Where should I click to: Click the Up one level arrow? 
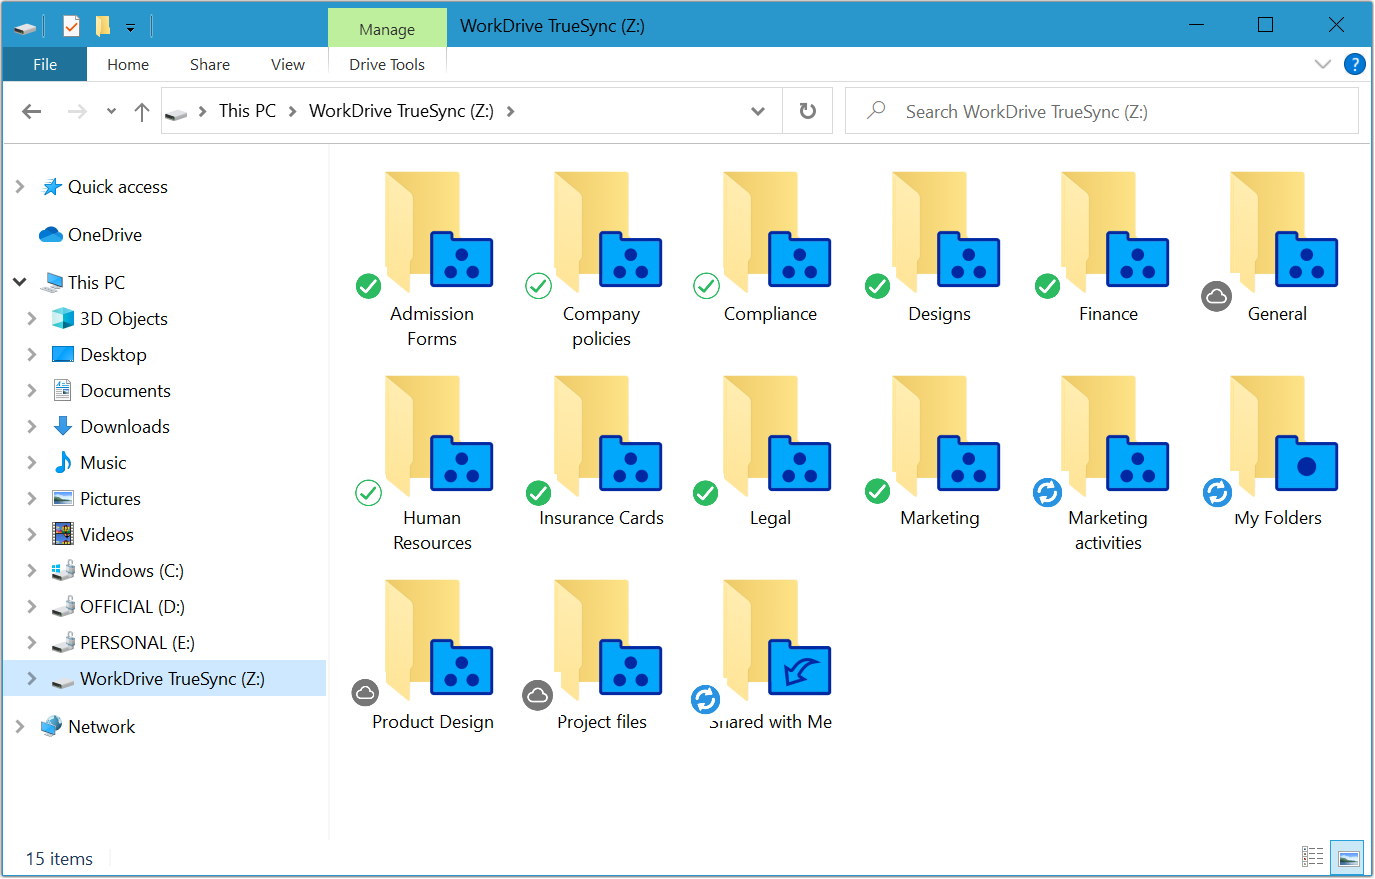[142, 111]
